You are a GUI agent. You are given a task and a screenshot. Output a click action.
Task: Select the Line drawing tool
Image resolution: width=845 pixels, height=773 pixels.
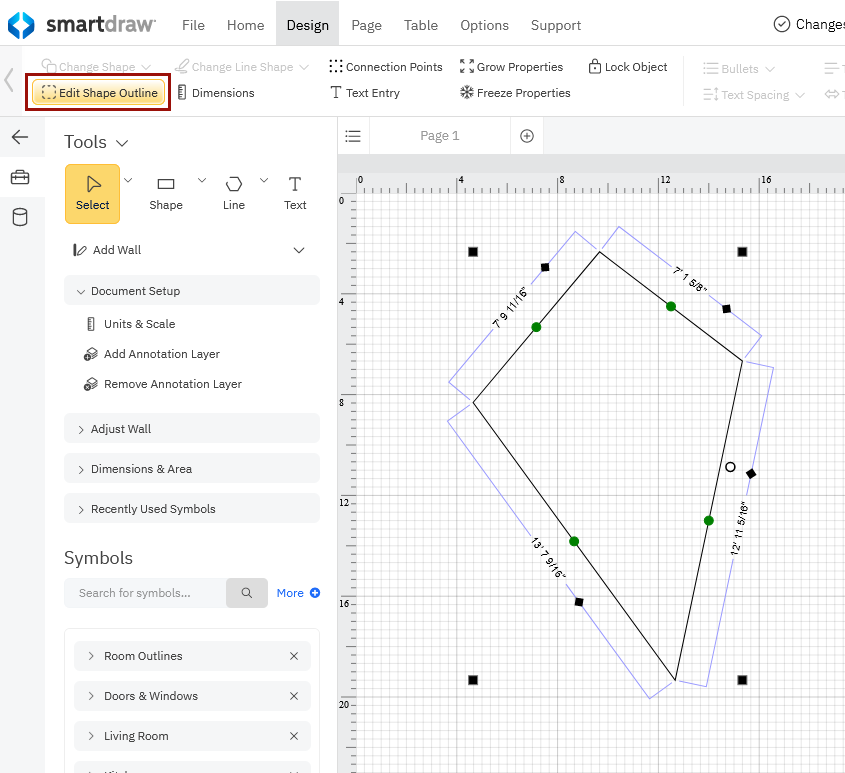(x=234, y=192)
